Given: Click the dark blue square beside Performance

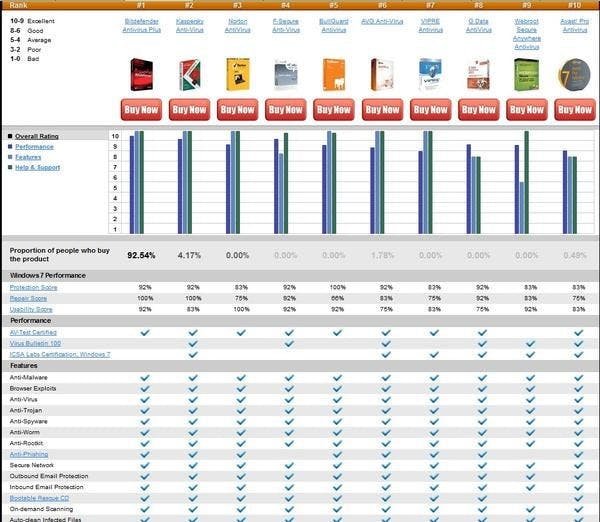Looking at the screenshot, I should pos(10,147).
